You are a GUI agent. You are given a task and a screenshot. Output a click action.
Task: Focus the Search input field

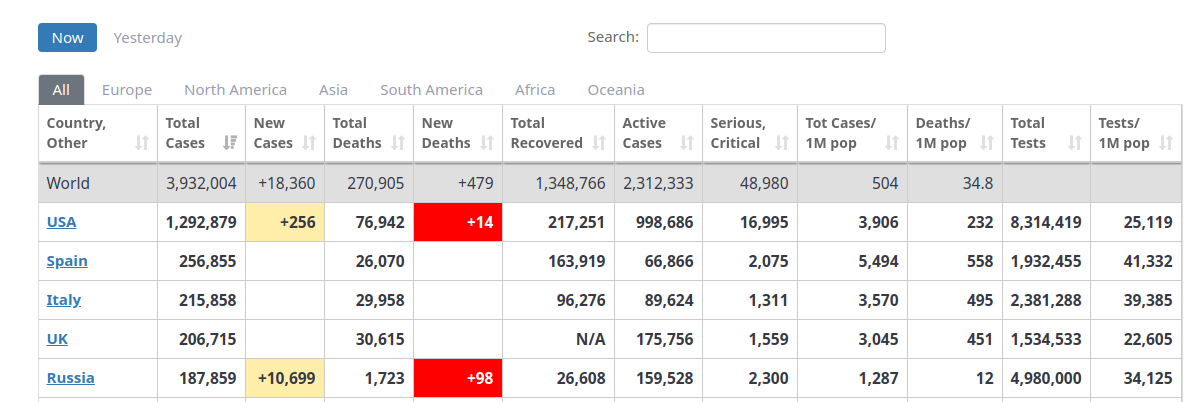coord(766,38)
